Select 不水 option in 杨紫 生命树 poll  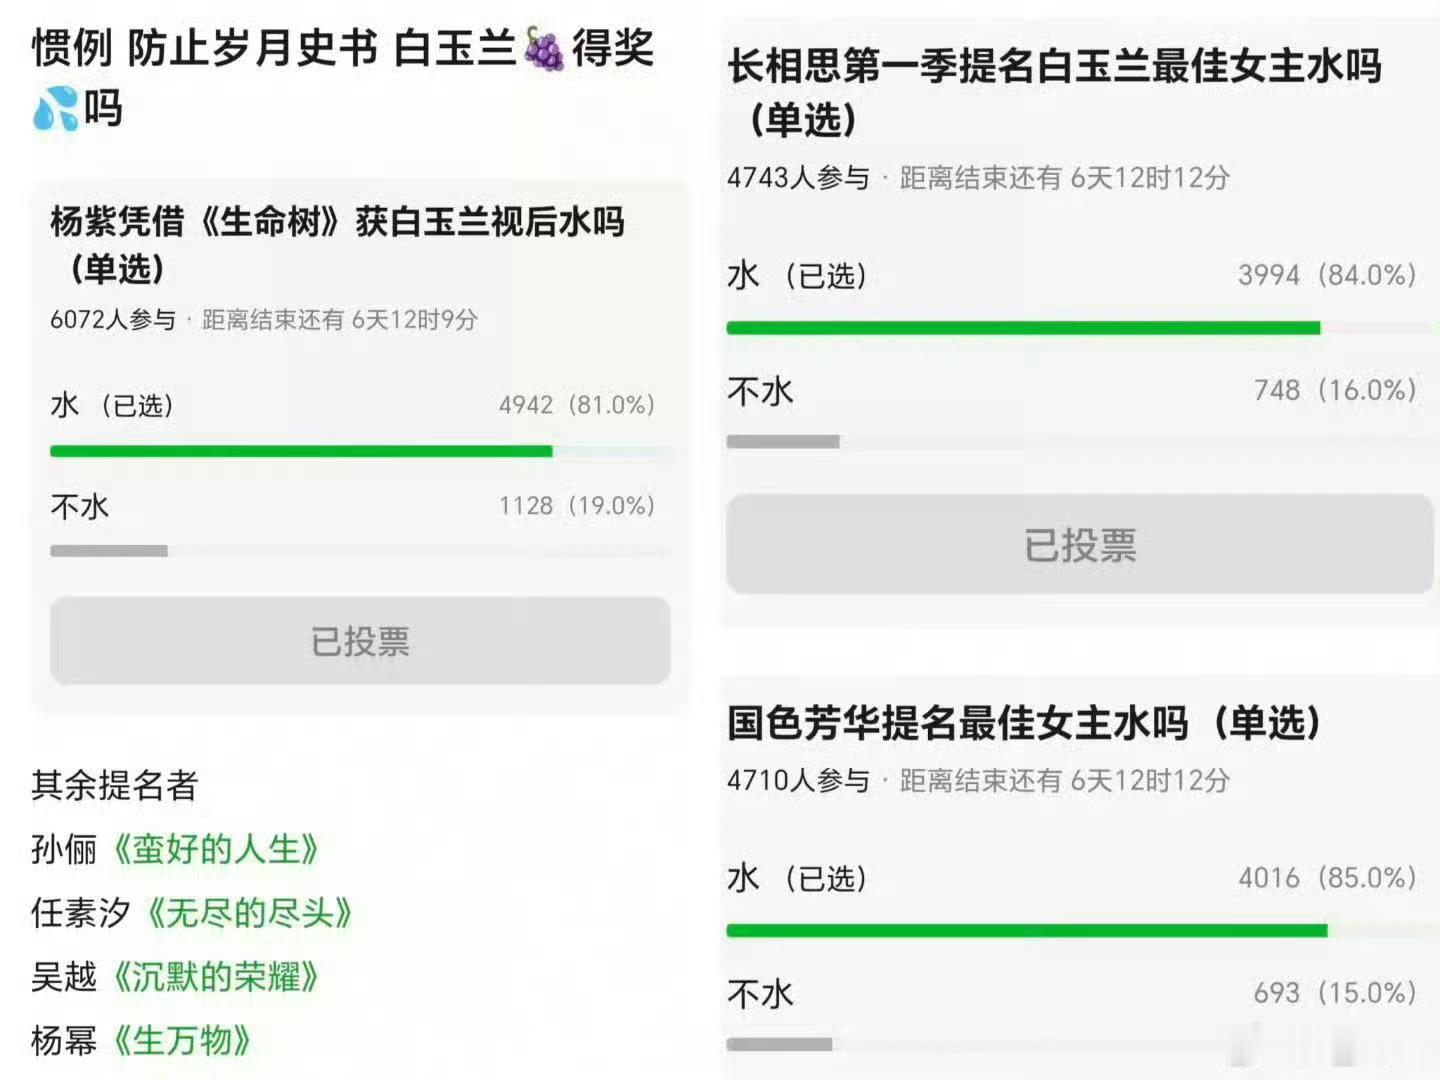353,506
